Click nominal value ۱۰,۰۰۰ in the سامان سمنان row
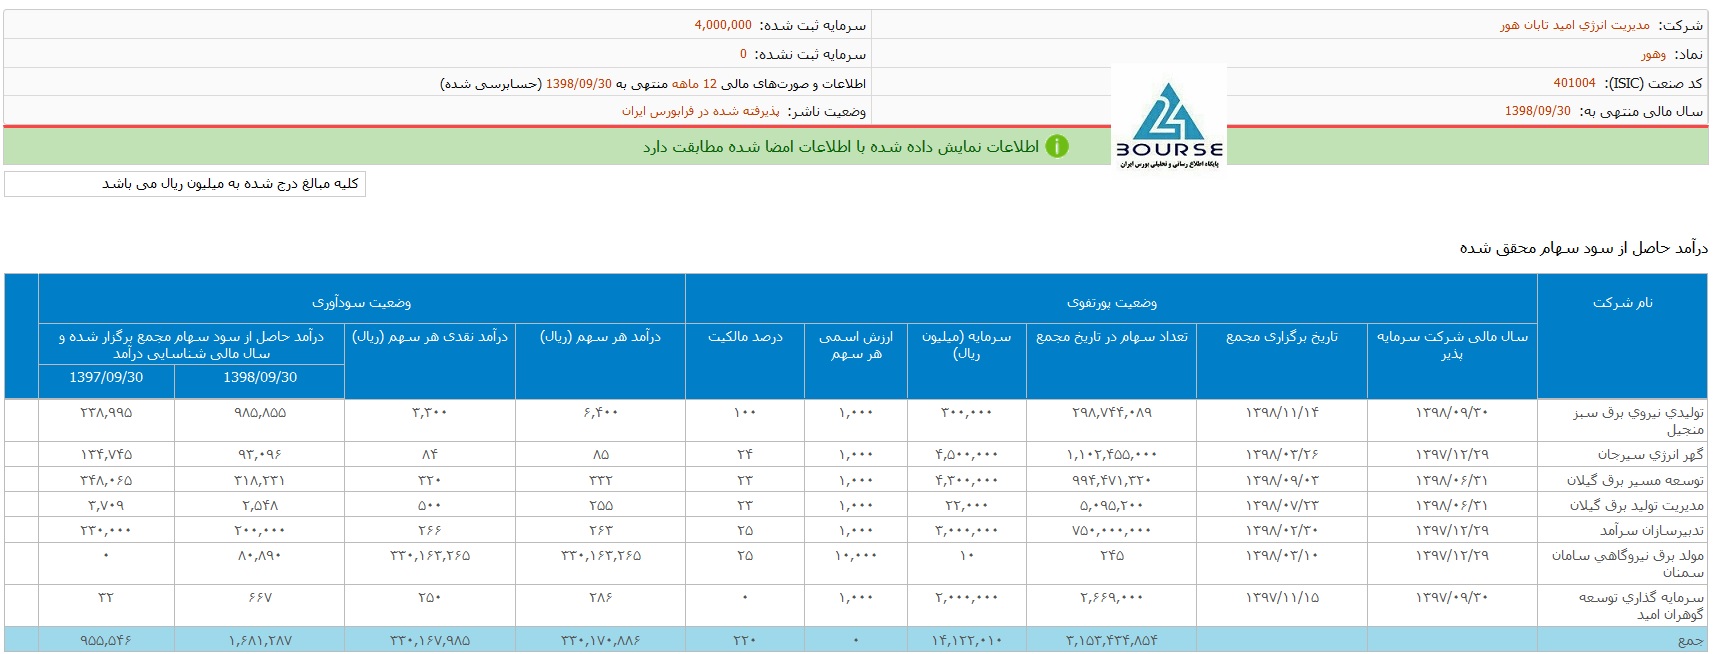Viewport: 1714px width, 654px height. point(856,555)
